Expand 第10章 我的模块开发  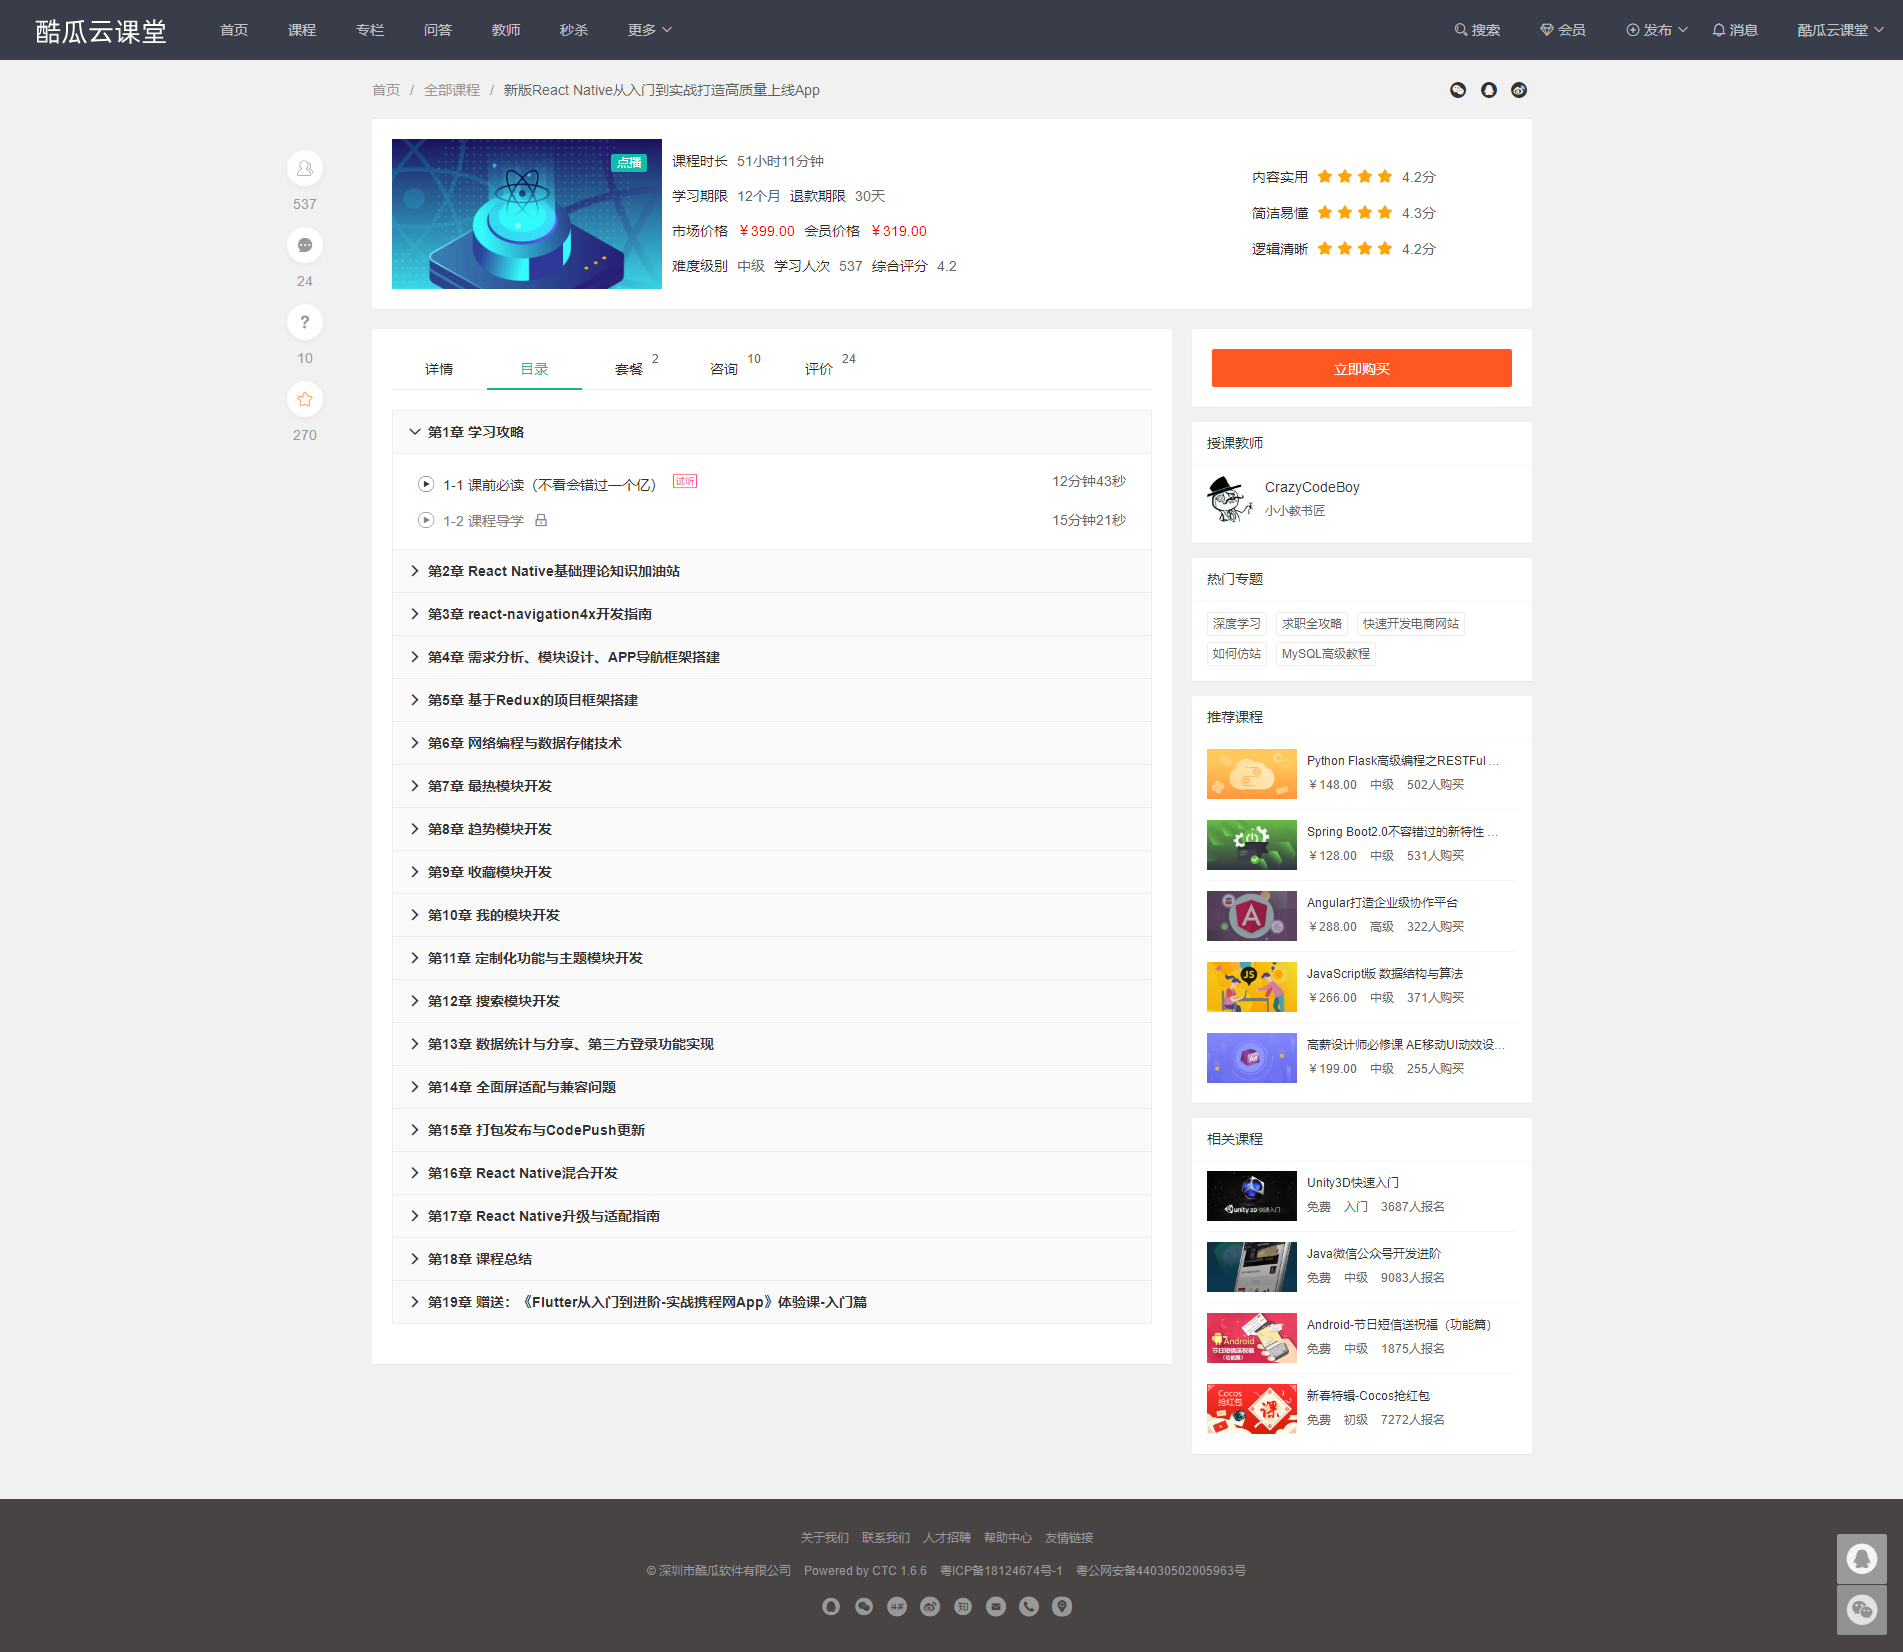[772, 915]
